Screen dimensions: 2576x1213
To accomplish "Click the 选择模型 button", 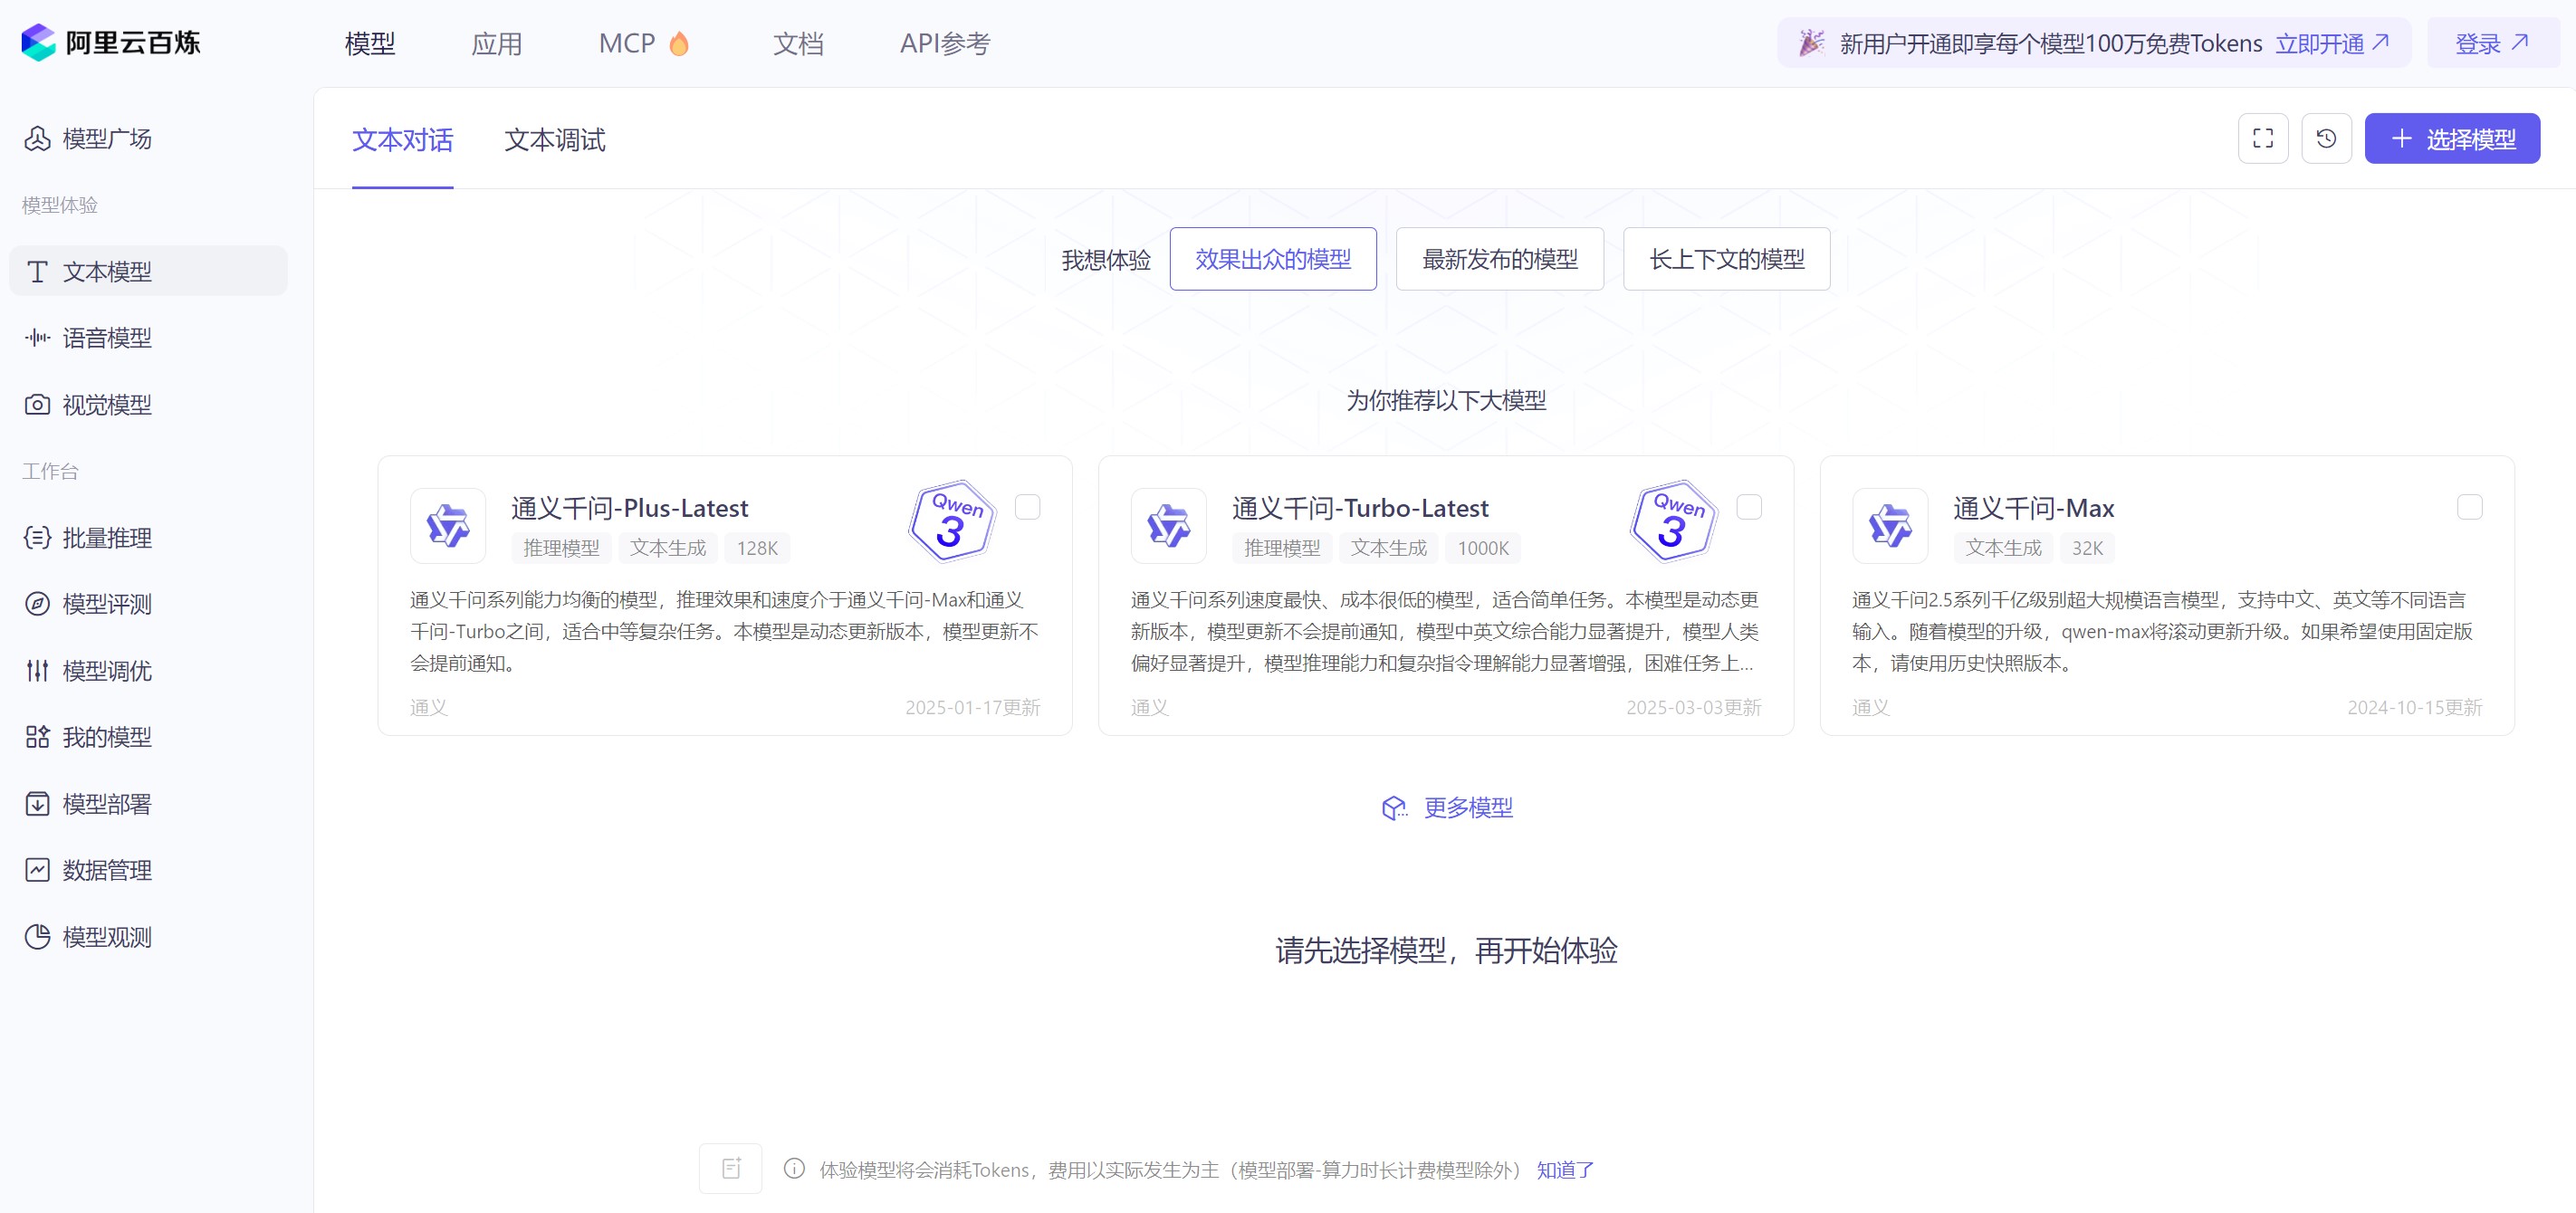I will tap(2452, 138).
